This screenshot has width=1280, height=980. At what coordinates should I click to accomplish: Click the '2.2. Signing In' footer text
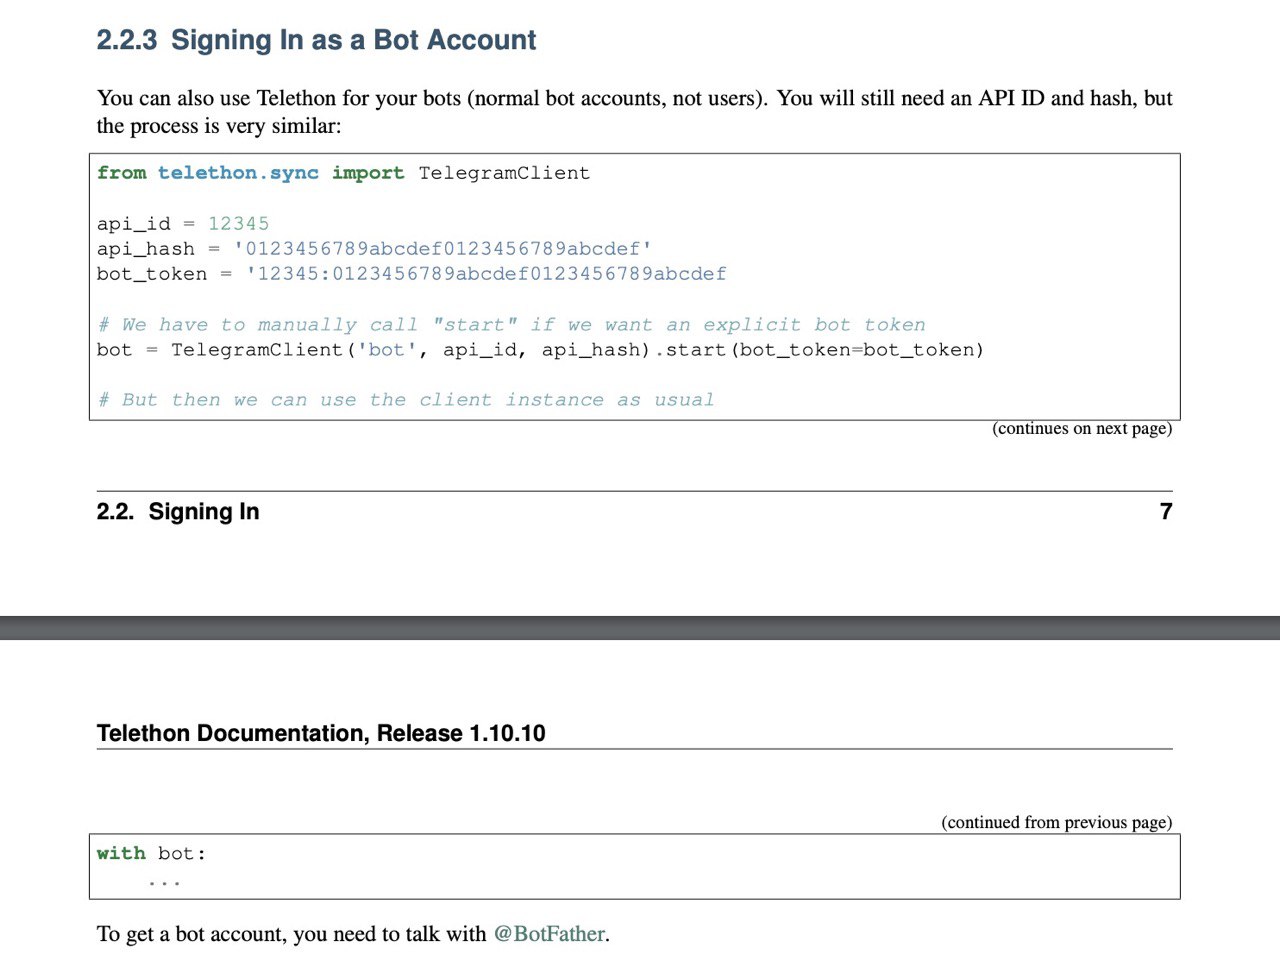point(178,511)
